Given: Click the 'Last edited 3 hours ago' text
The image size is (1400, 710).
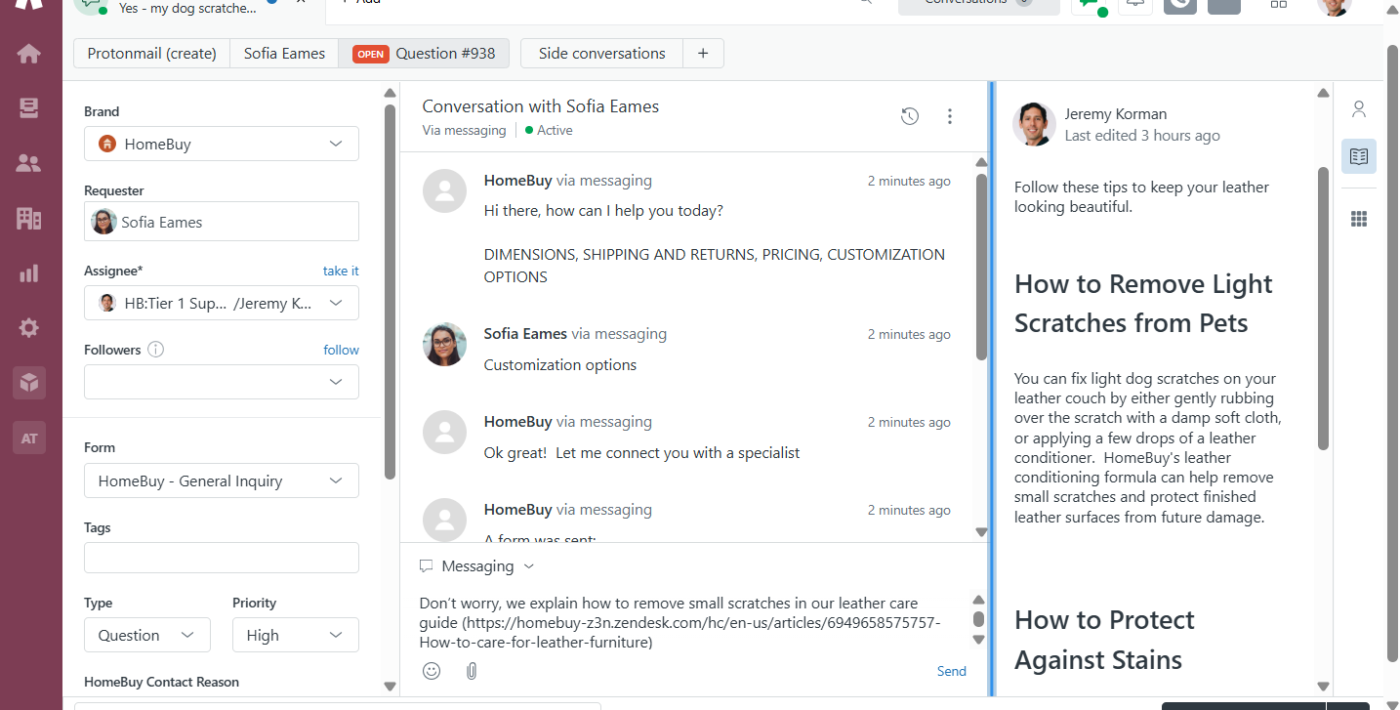Looking at the screenshot, I should 1142,135.
